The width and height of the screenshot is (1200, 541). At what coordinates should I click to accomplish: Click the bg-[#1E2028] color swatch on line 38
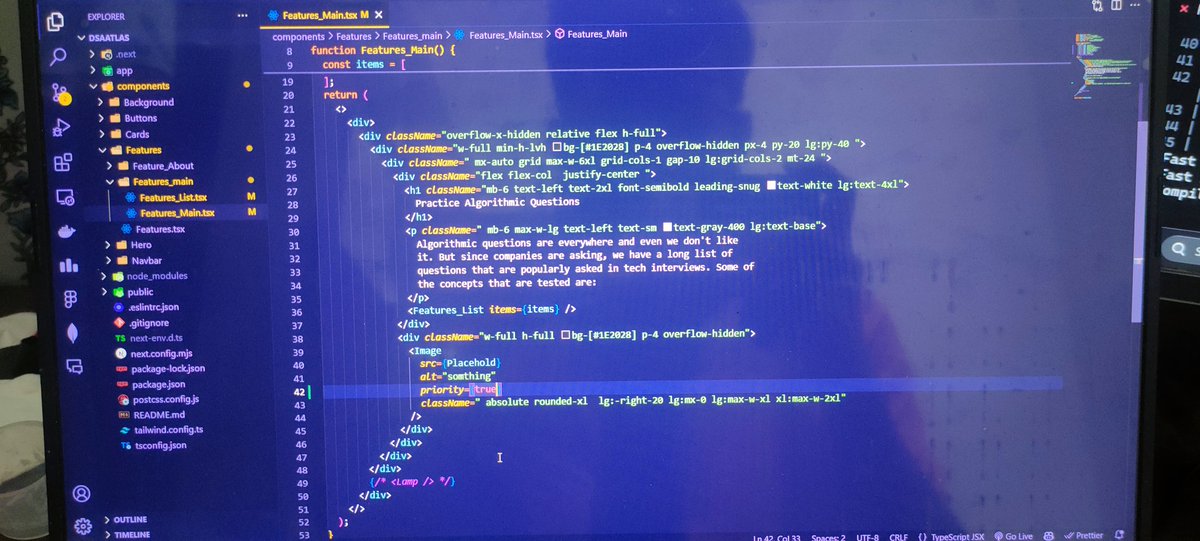tap(566, 334)
